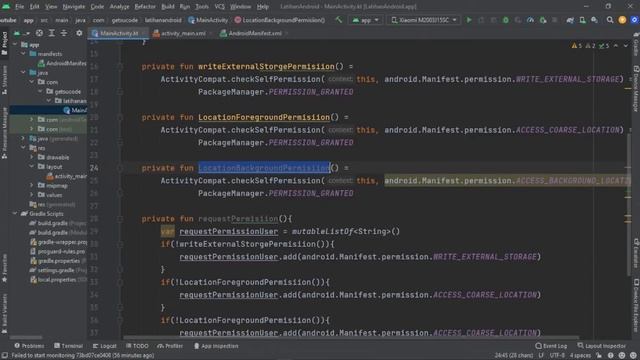Open the Layout Inspector panel

point(602,346)
